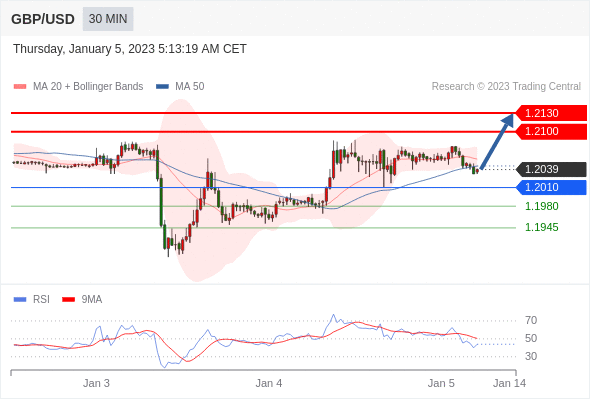
Task: Click the 1.1980 green support label
Action: pos(542,206)
